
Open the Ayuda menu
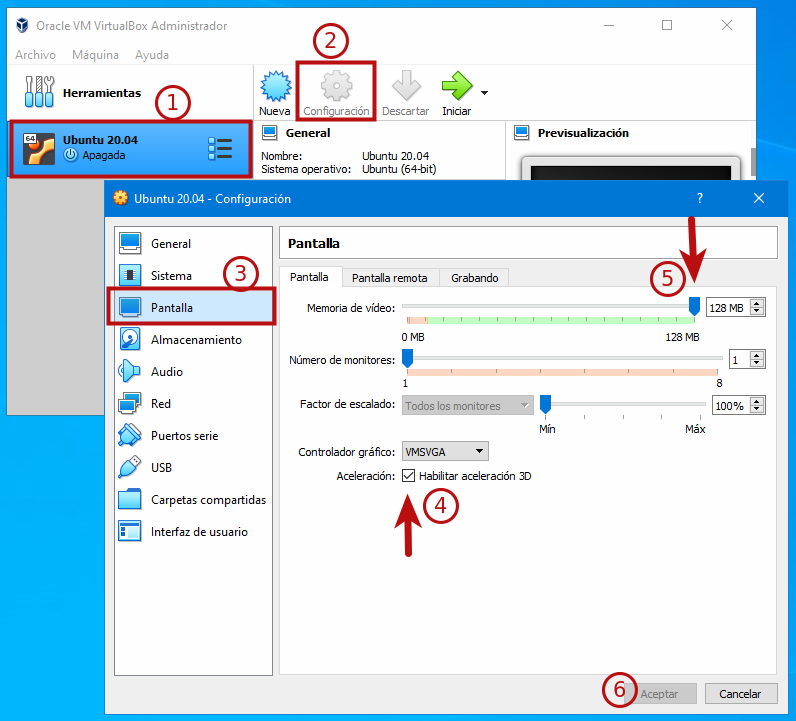pos(152,55)
